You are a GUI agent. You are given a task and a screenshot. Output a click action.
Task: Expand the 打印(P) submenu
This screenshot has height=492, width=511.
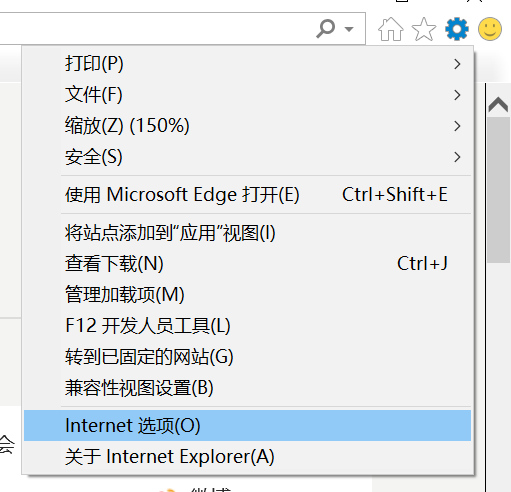247,64
